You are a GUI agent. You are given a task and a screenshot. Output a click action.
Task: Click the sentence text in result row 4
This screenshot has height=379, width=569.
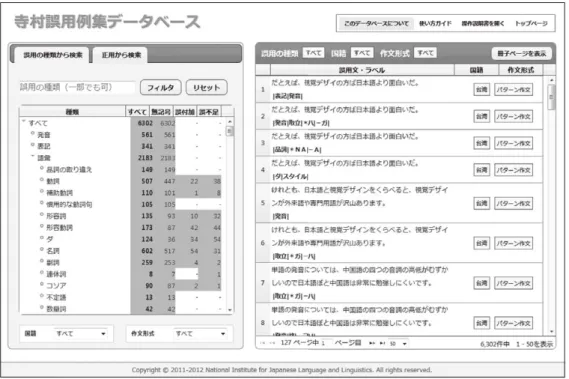345,163
